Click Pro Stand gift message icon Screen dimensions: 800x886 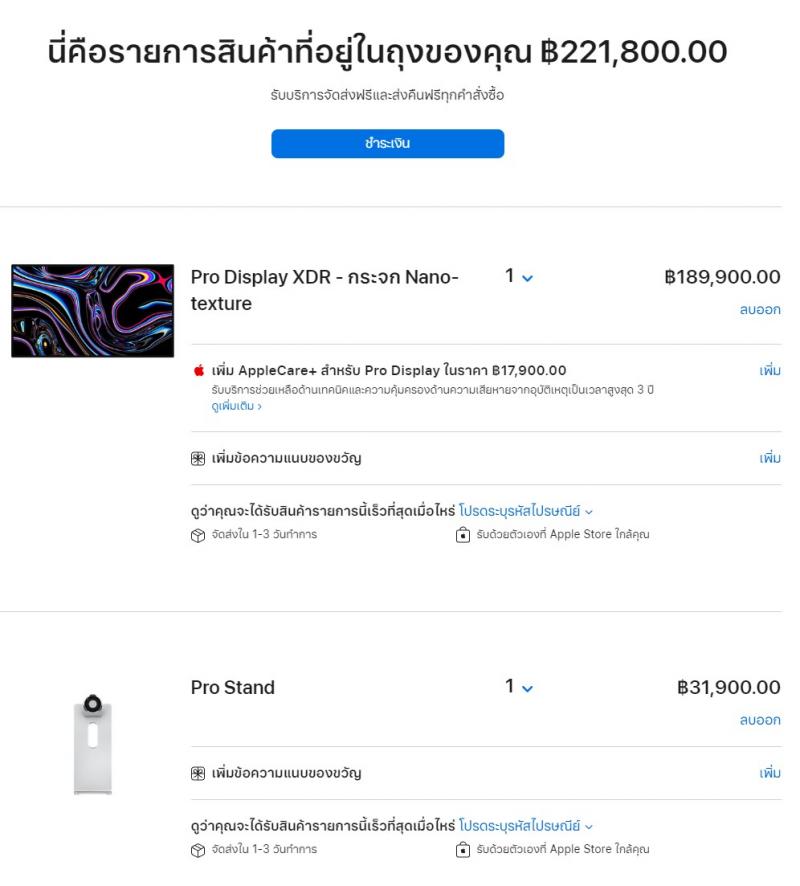199,773
